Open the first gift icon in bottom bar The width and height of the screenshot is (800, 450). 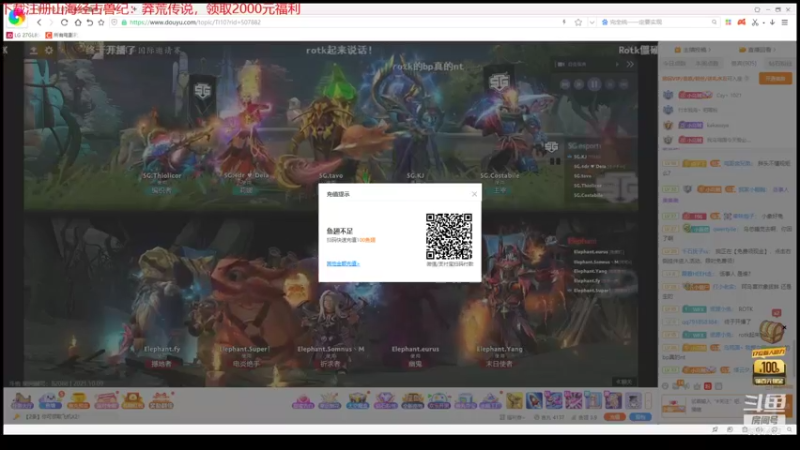click(x=22, y=401)
